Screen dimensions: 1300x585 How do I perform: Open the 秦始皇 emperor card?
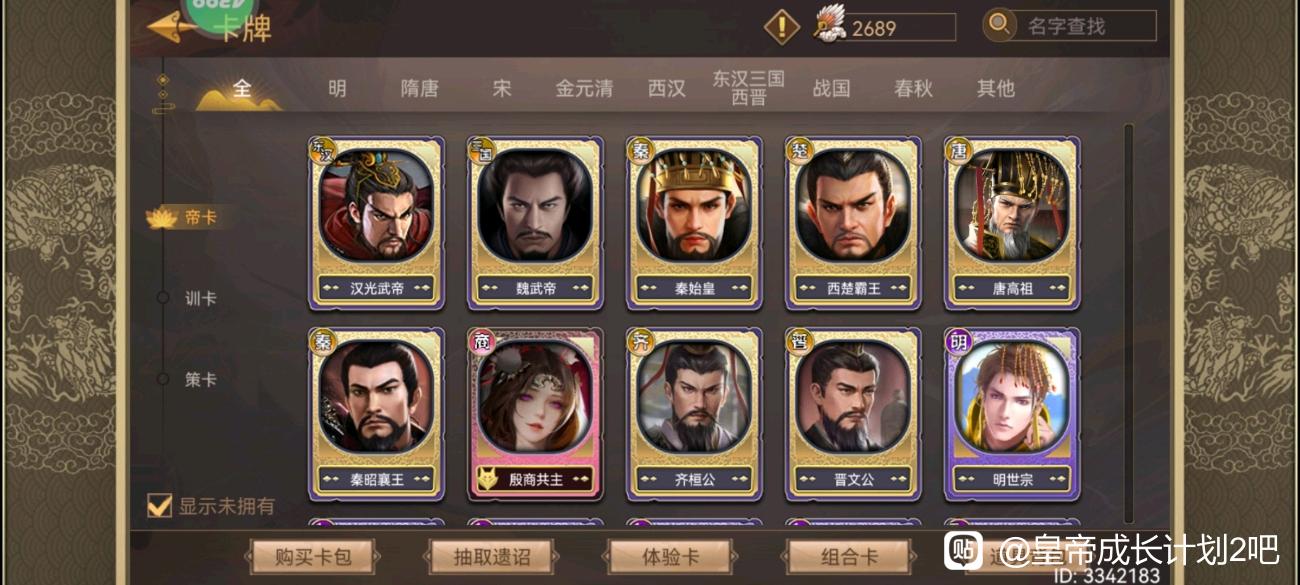(694, 223)
